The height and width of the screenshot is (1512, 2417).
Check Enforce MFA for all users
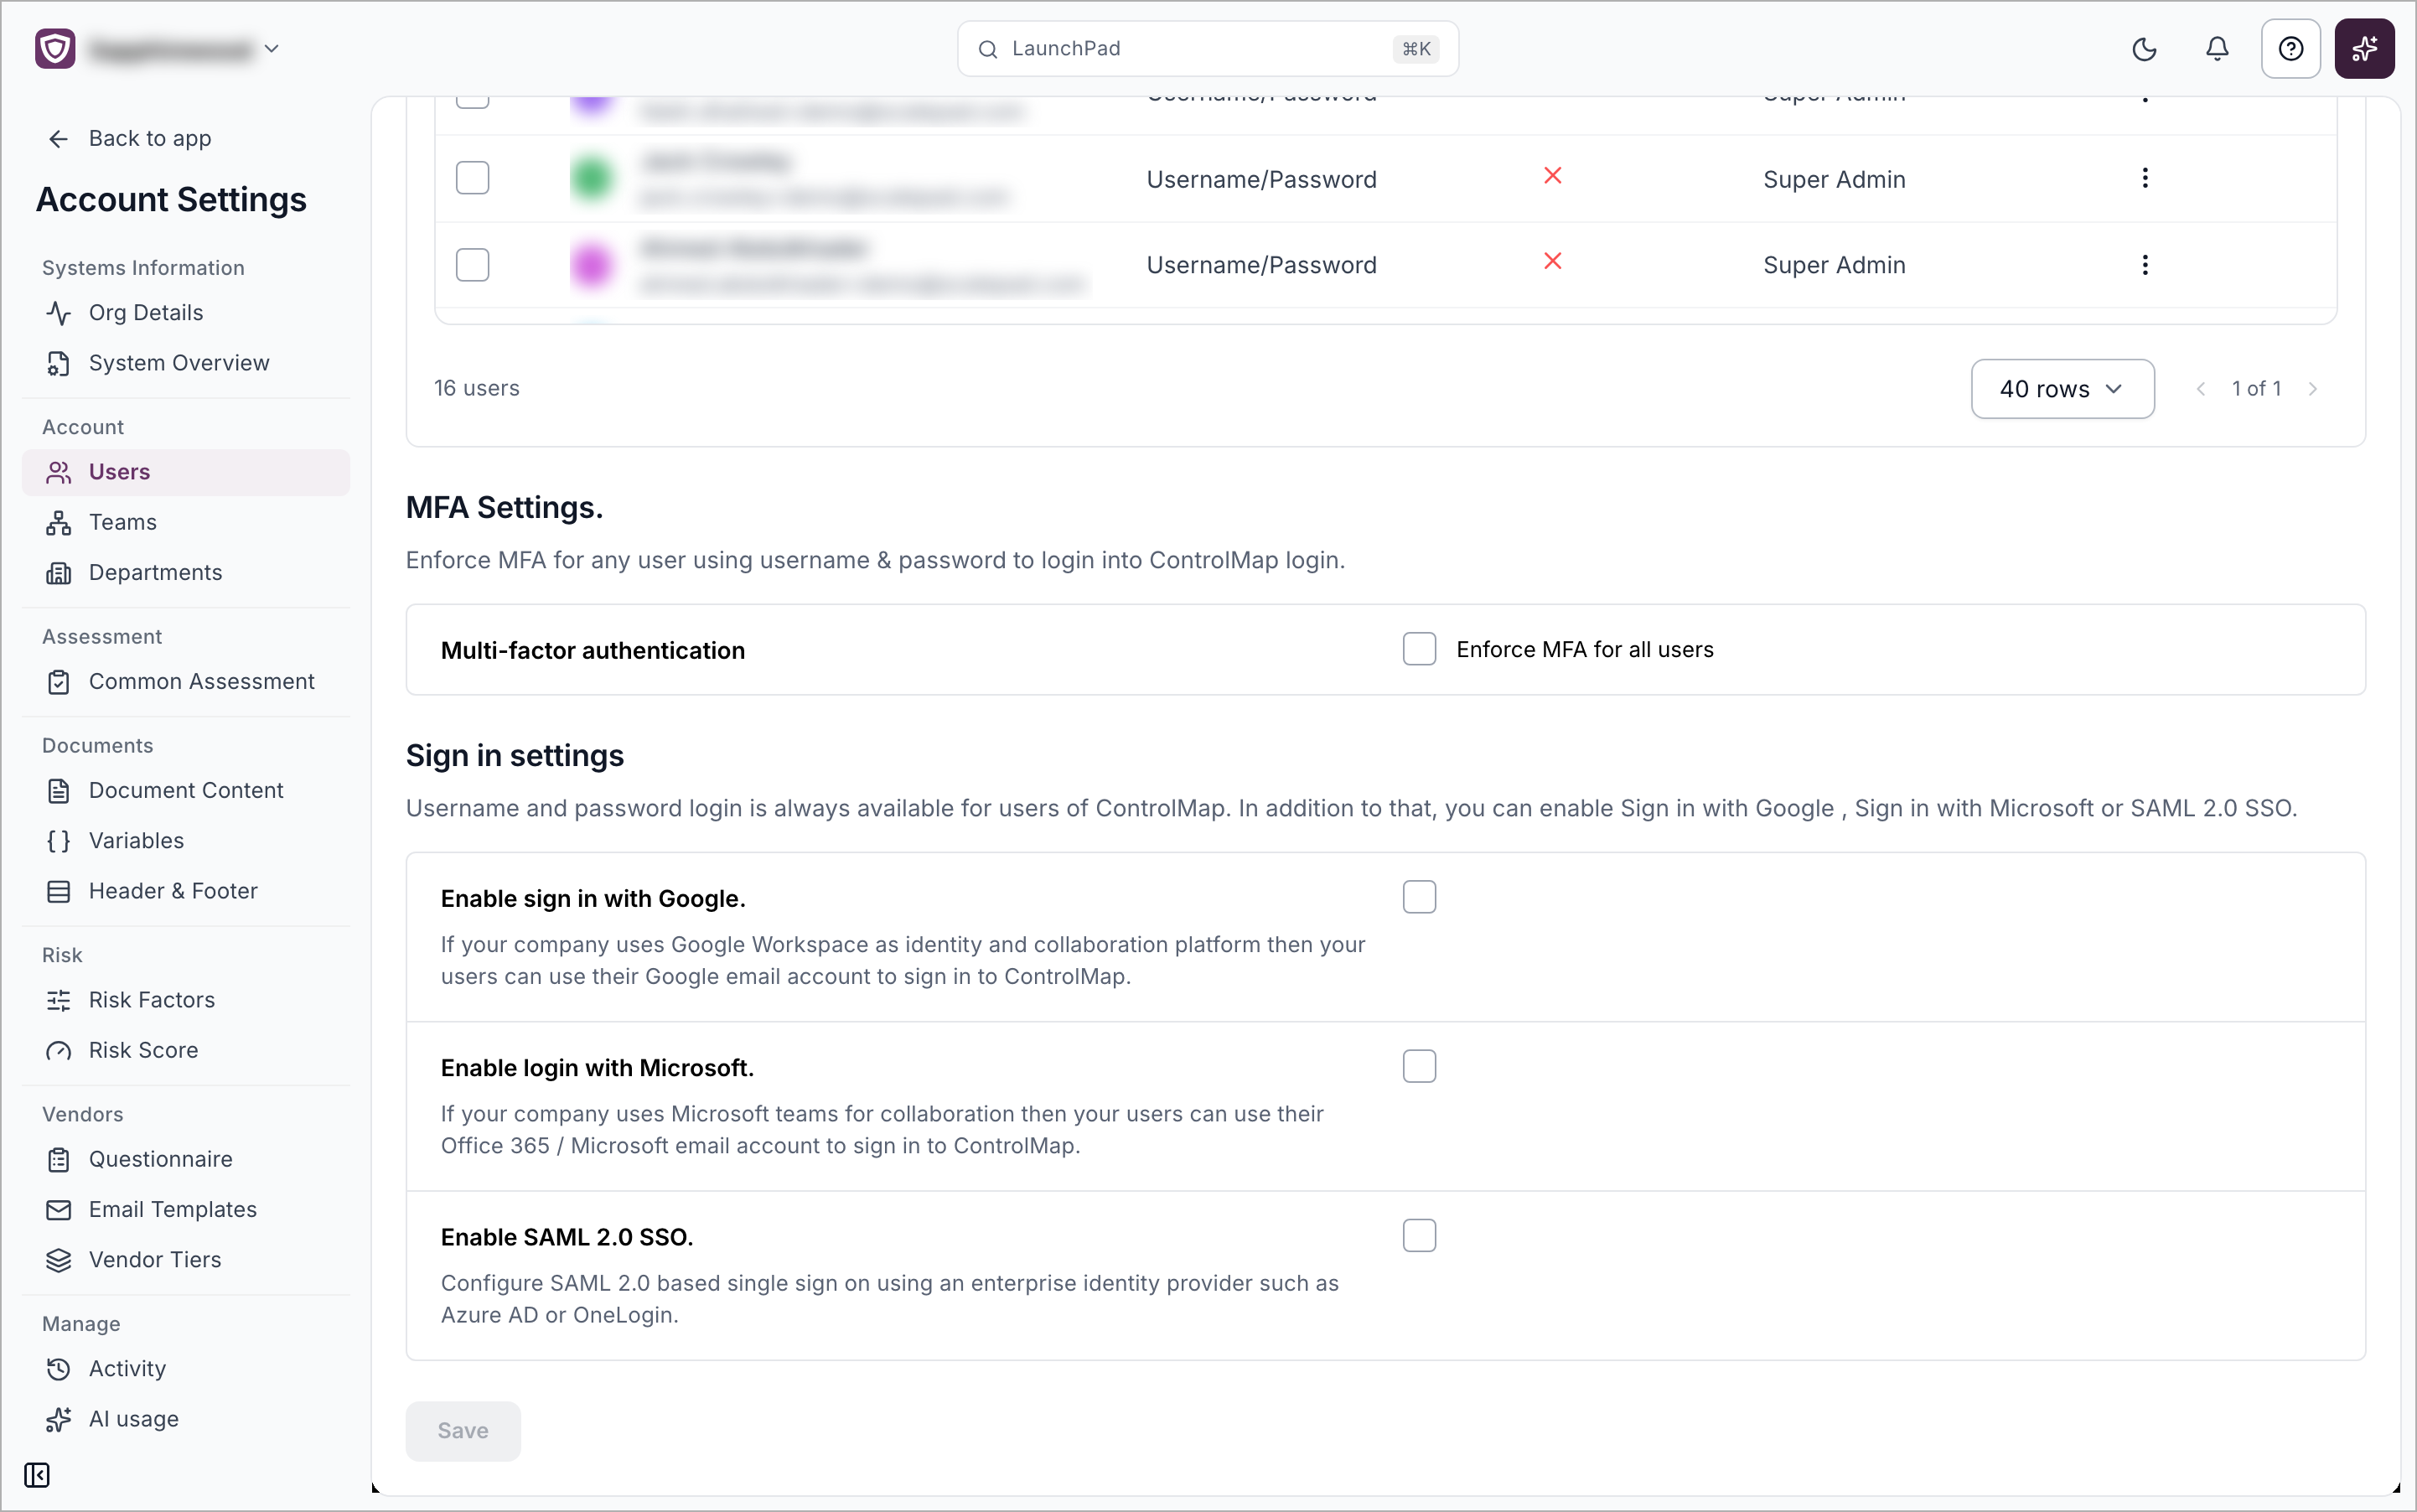tap(1419, 649)
